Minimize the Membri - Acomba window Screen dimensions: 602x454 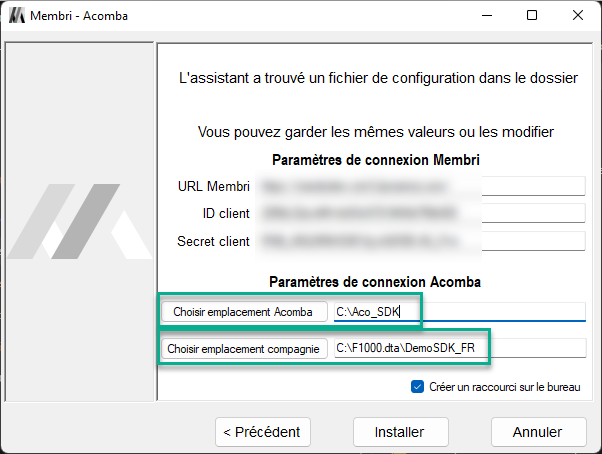[486, 16]
